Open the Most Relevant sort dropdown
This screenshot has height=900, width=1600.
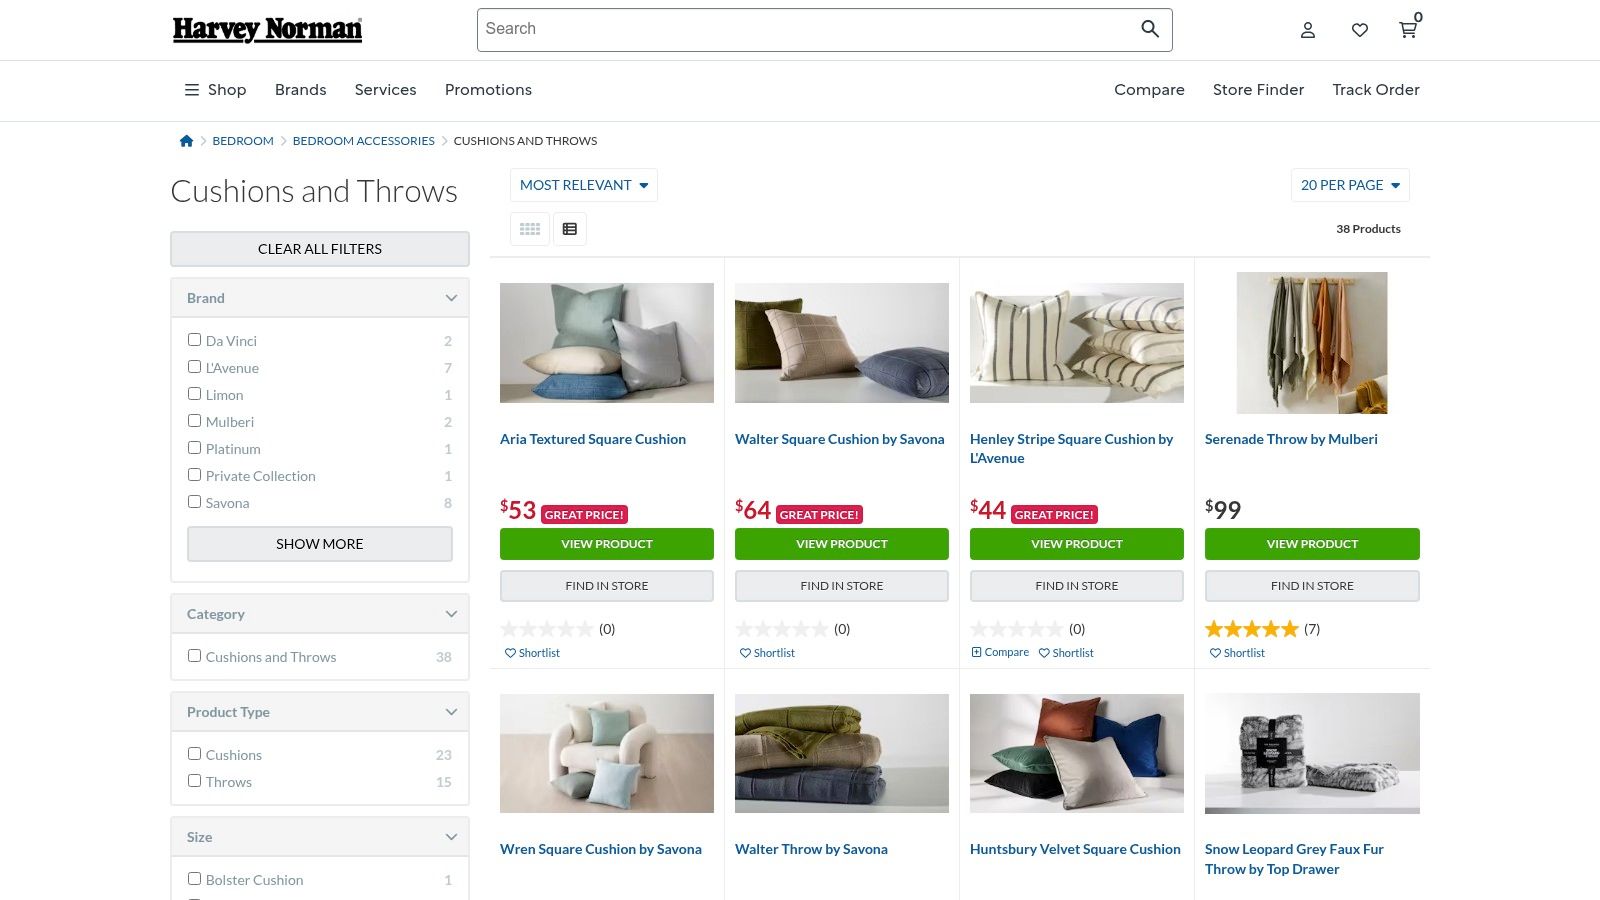click(584, 185)
